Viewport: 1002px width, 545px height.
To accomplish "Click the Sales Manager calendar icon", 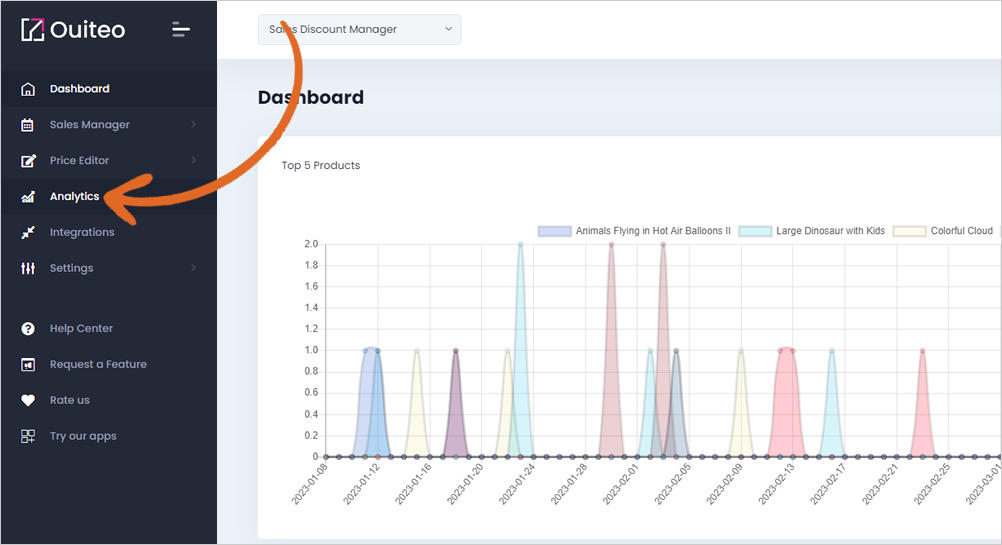I will point(27,125).
